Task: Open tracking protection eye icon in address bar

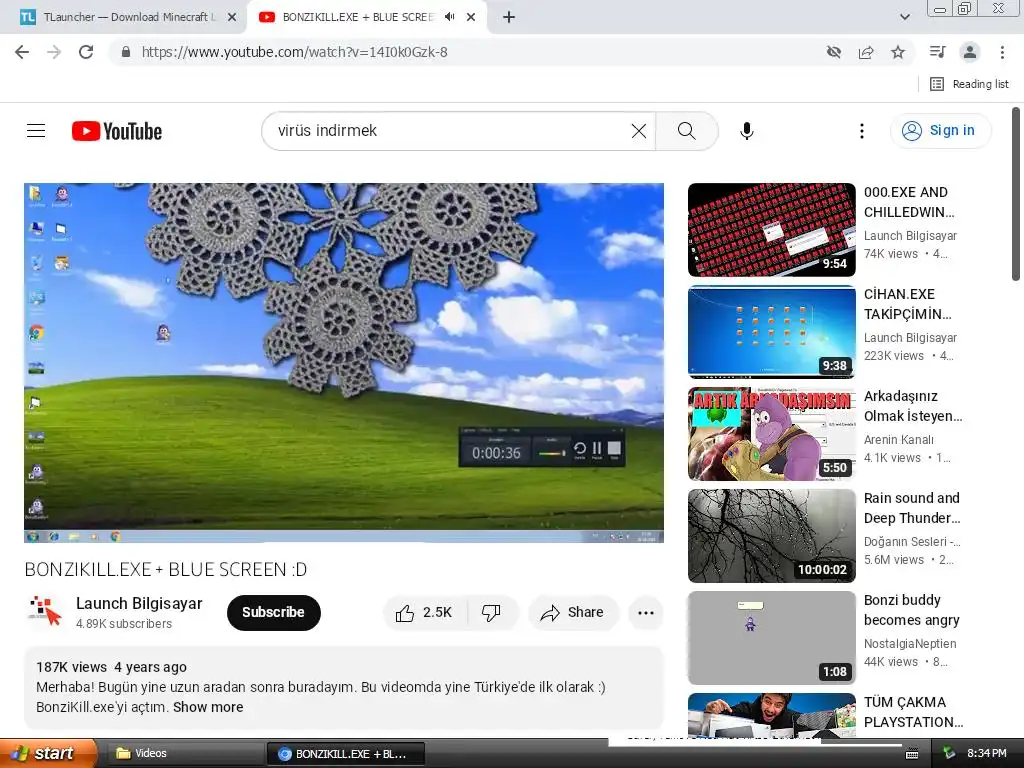Action: 833,52
